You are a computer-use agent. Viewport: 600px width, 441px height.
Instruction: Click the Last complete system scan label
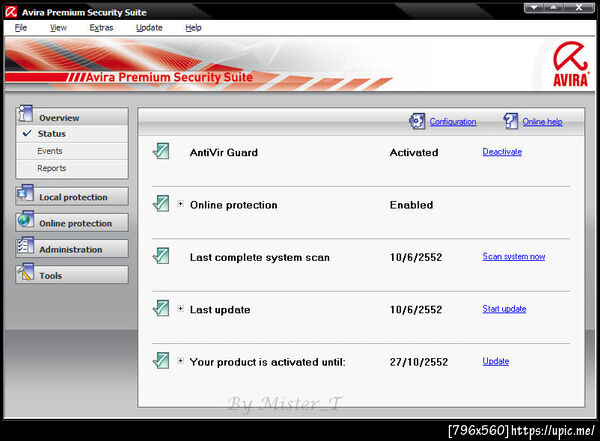[259, 257]
